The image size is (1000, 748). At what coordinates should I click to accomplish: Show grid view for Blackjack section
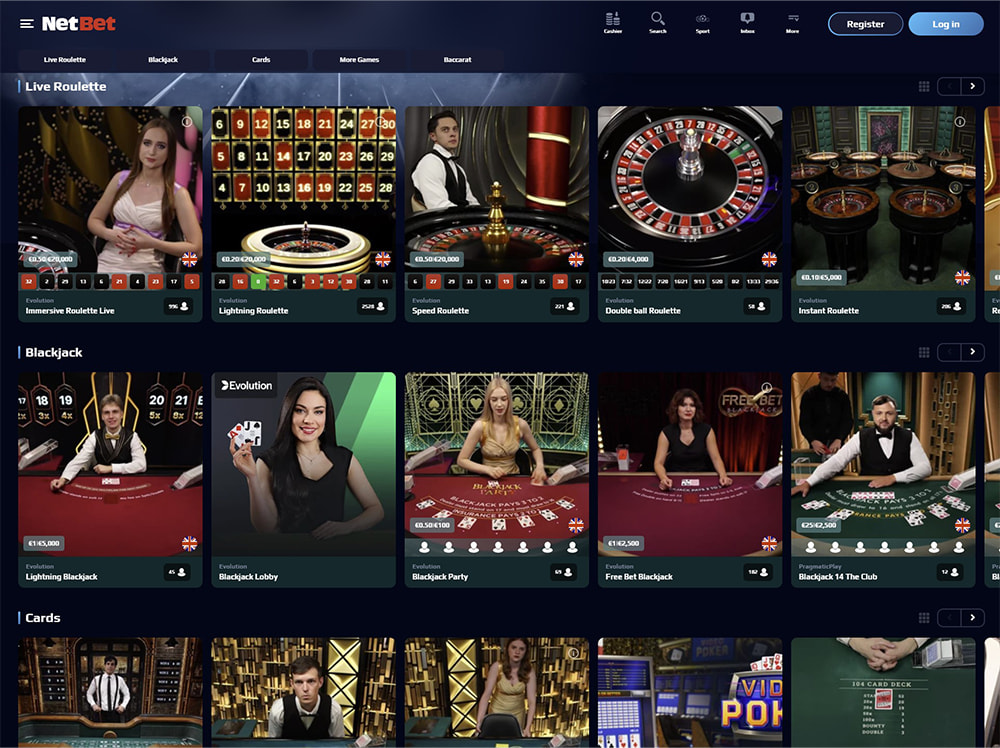[x=923, y=352]
